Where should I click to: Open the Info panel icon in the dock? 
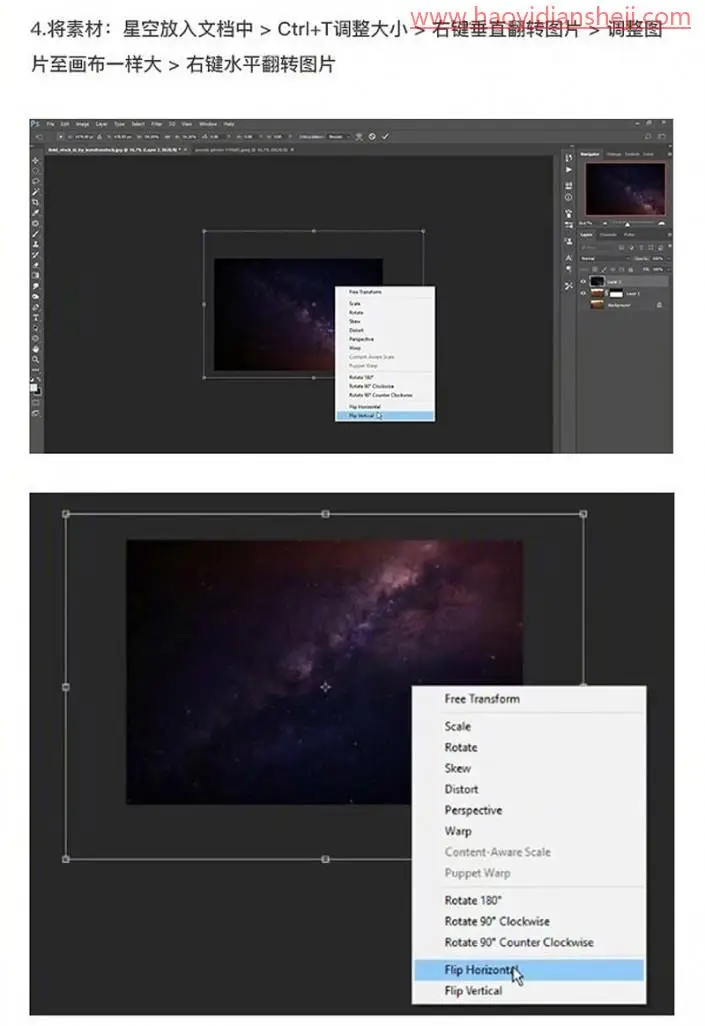(x=569, y=198)
